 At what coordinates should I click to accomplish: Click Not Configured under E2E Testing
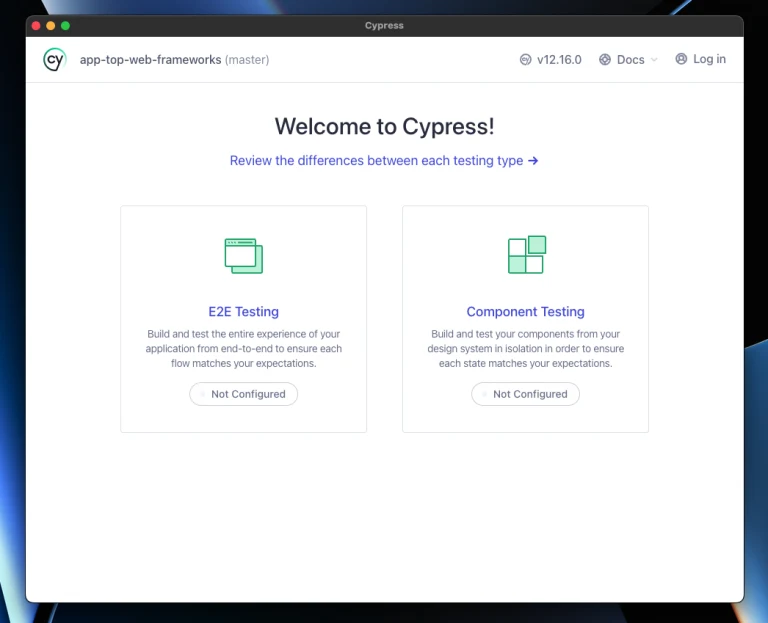click(243, 394)
